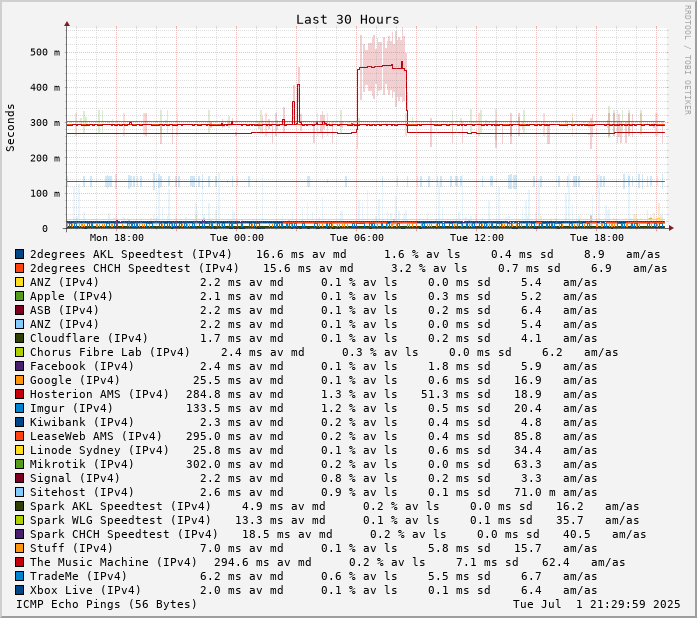Image resolution: width=697 pixels, height=618 pixels.
Task: Click the '400 m' y-axis tick label
Action: click(45, 87)
